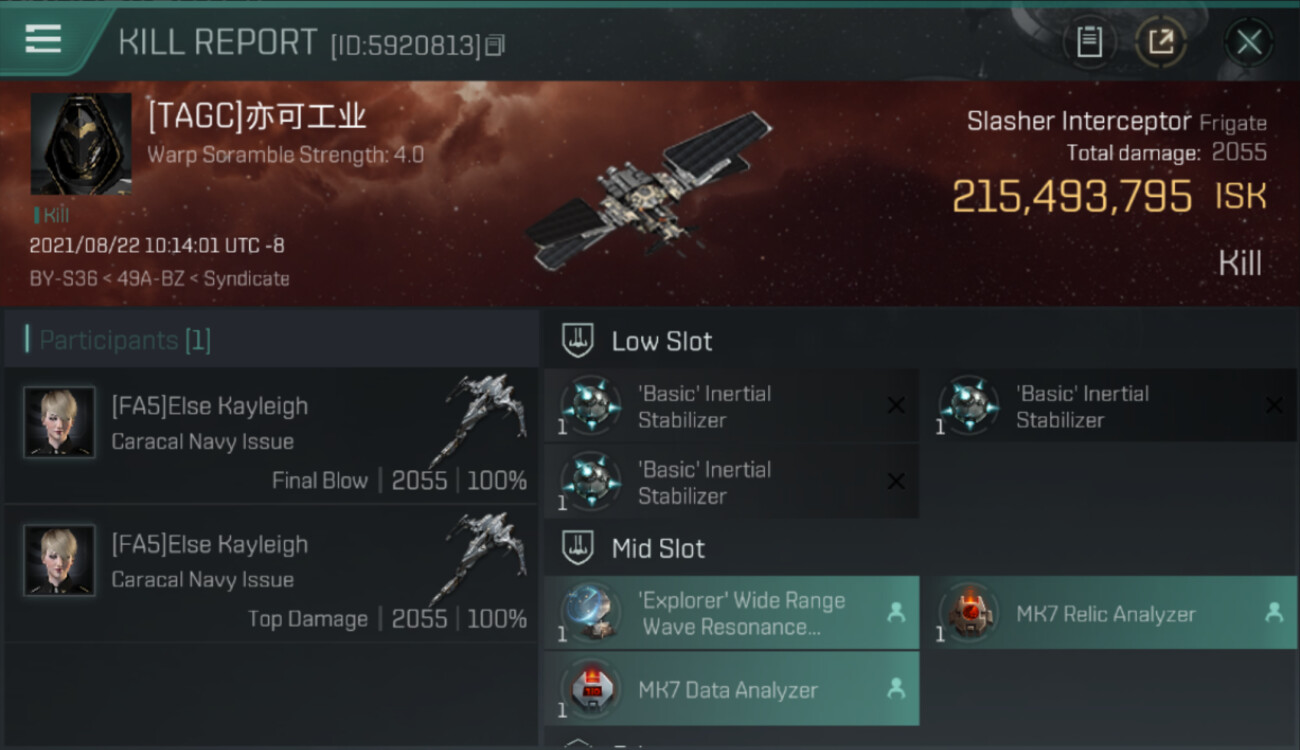Open the hamburger menu icon
Viewport: 1300px width, 750px height.
tap(43, 39)
